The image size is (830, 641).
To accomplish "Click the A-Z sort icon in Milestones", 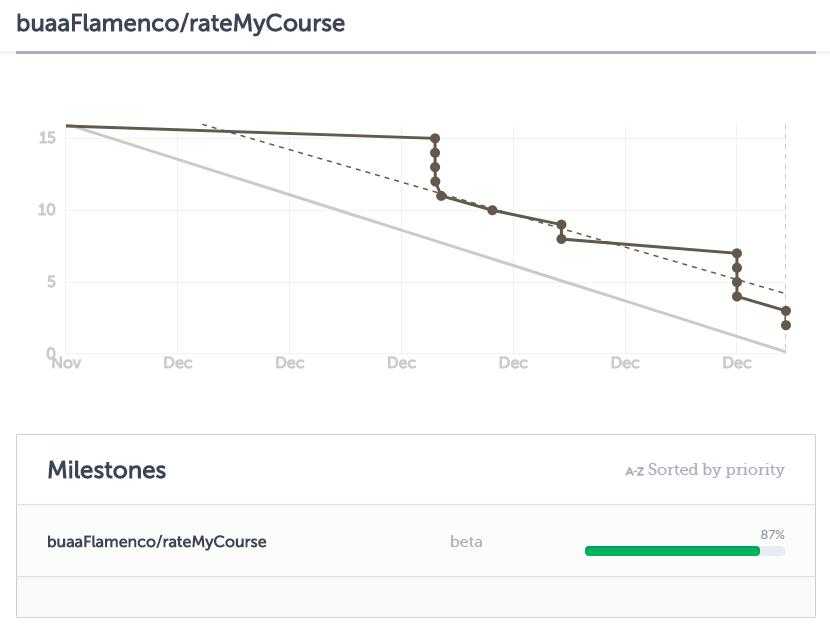I will tap(634, 471).
